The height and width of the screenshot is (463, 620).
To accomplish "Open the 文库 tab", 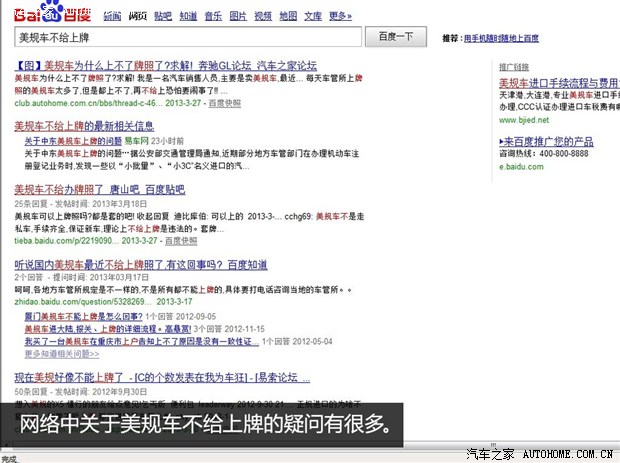I will [x=313, y=16].
